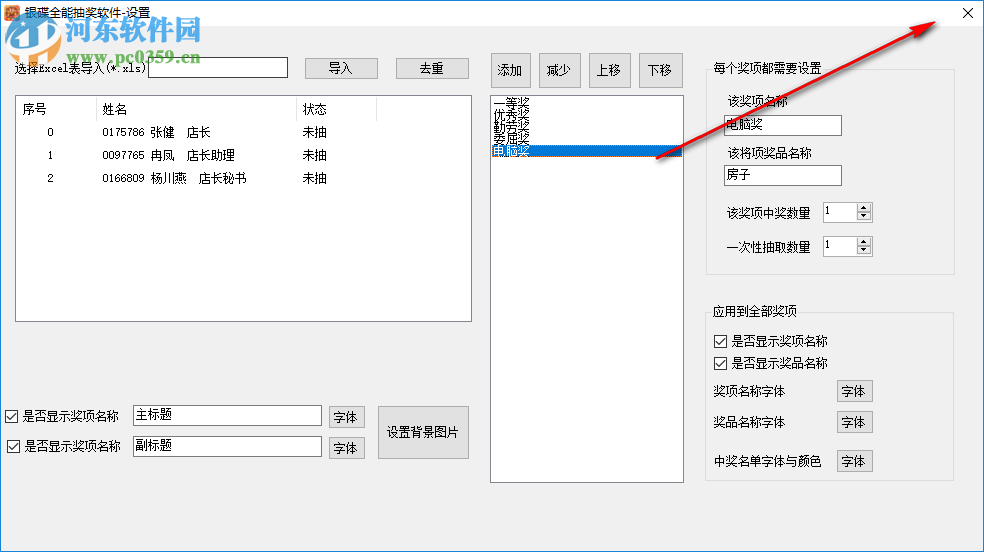Decrease the 一次性抽取数量 value with the down arrow
This screenshot has height=552, width=984.
tap(864, 250)
